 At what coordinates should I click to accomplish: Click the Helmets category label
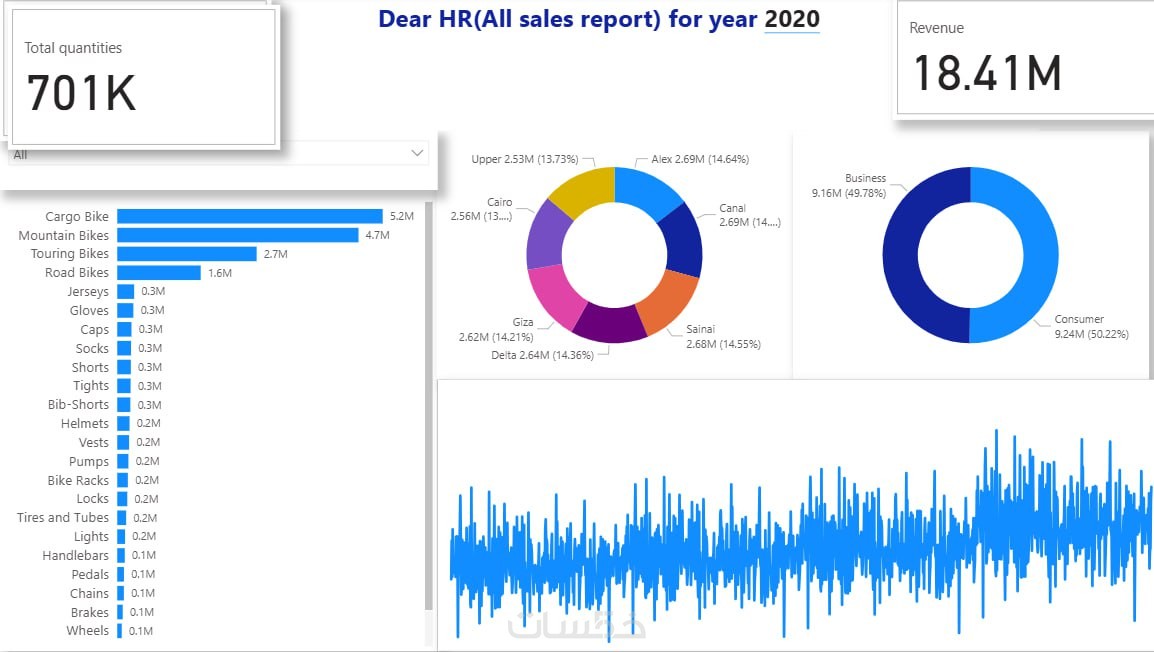point(85,423)
